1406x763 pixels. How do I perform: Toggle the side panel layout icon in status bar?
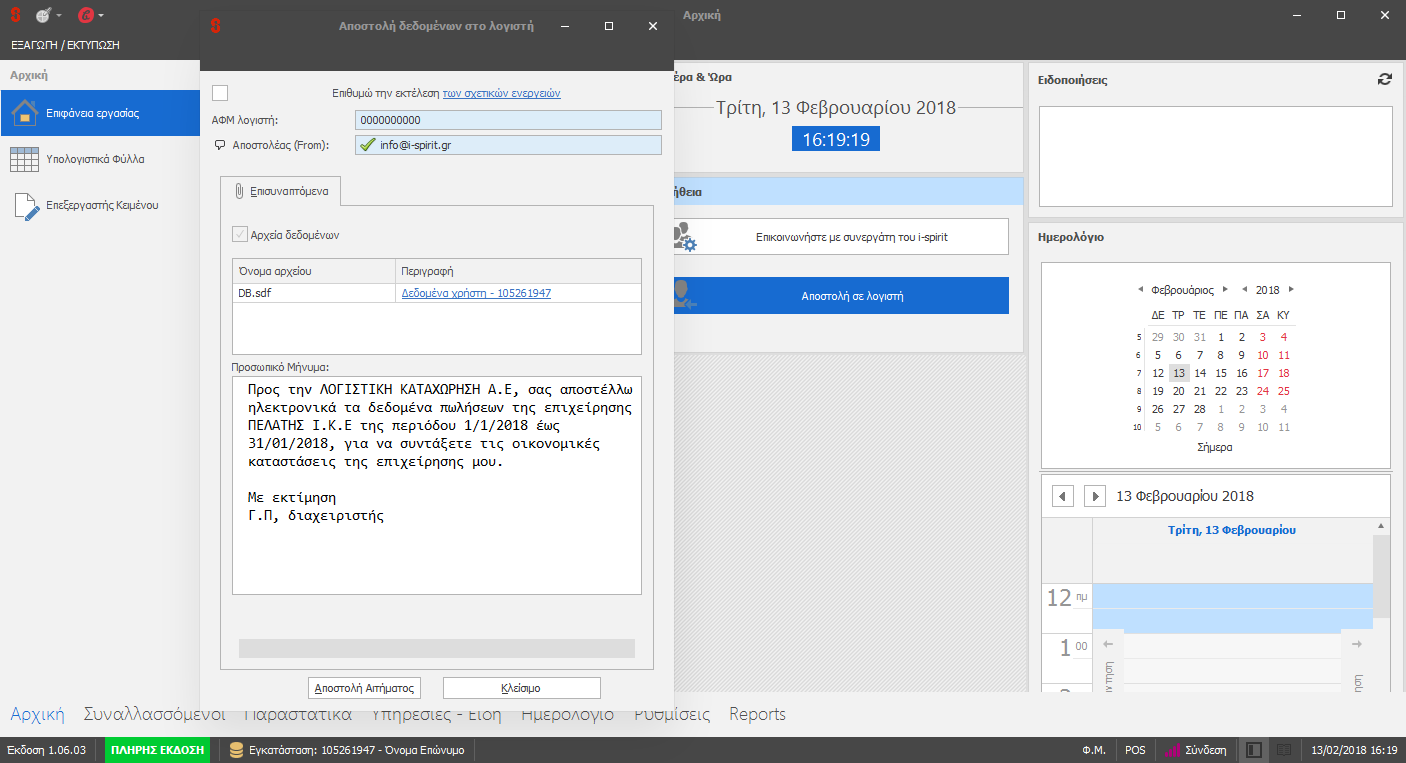(x=1253, y=750)
